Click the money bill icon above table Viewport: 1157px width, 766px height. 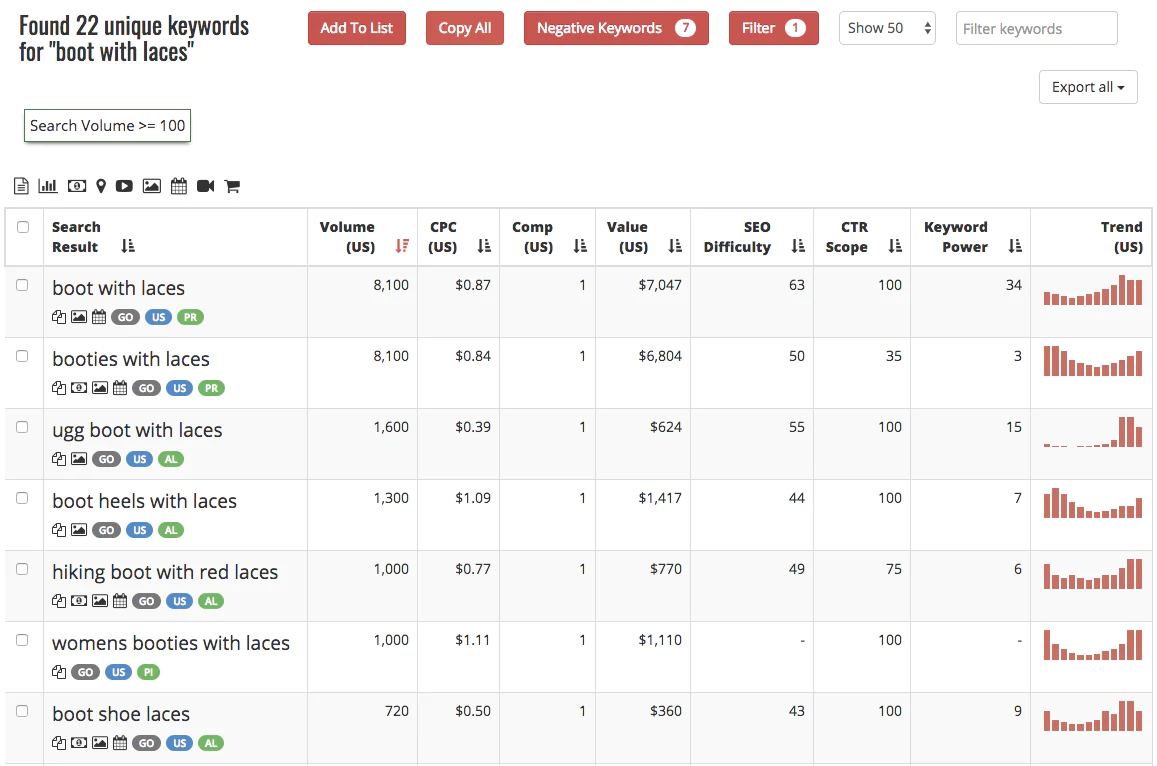(76, 186)
